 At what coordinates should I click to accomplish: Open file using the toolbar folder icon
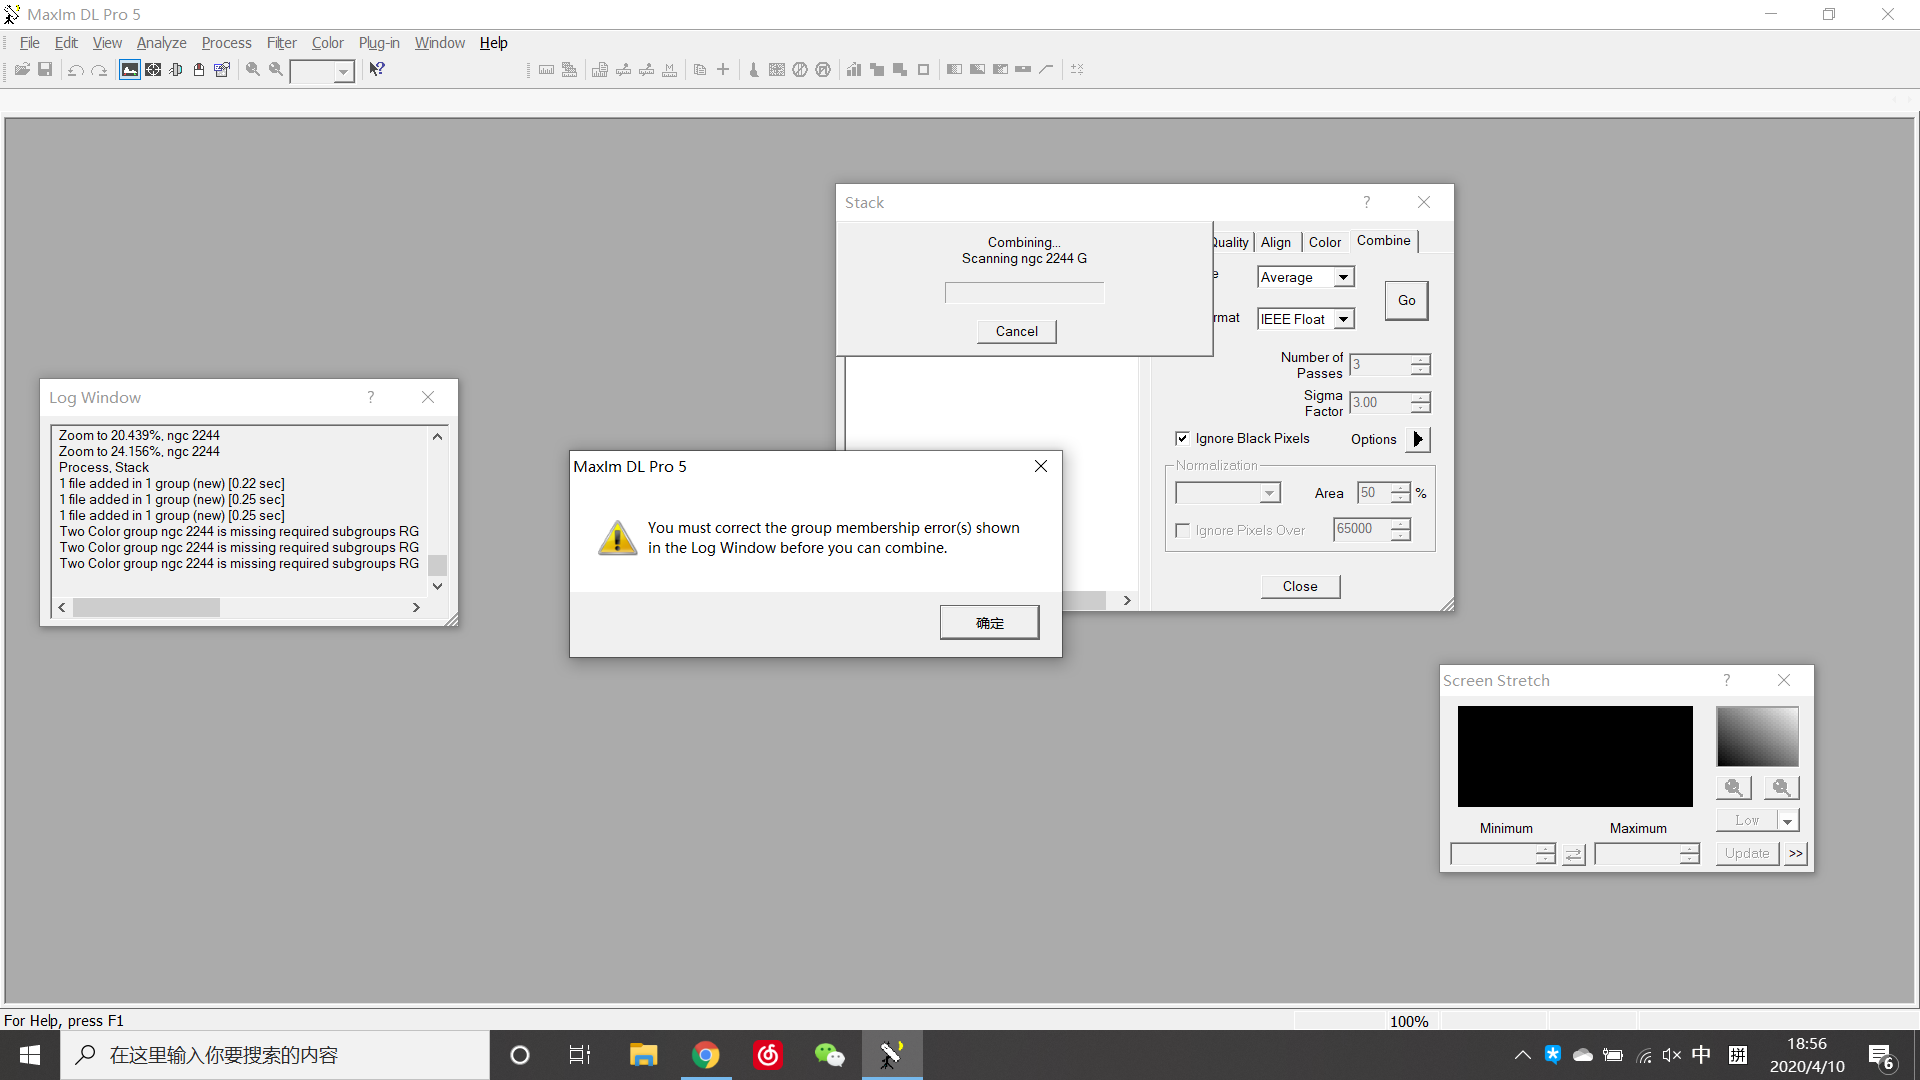click(22, 70)
